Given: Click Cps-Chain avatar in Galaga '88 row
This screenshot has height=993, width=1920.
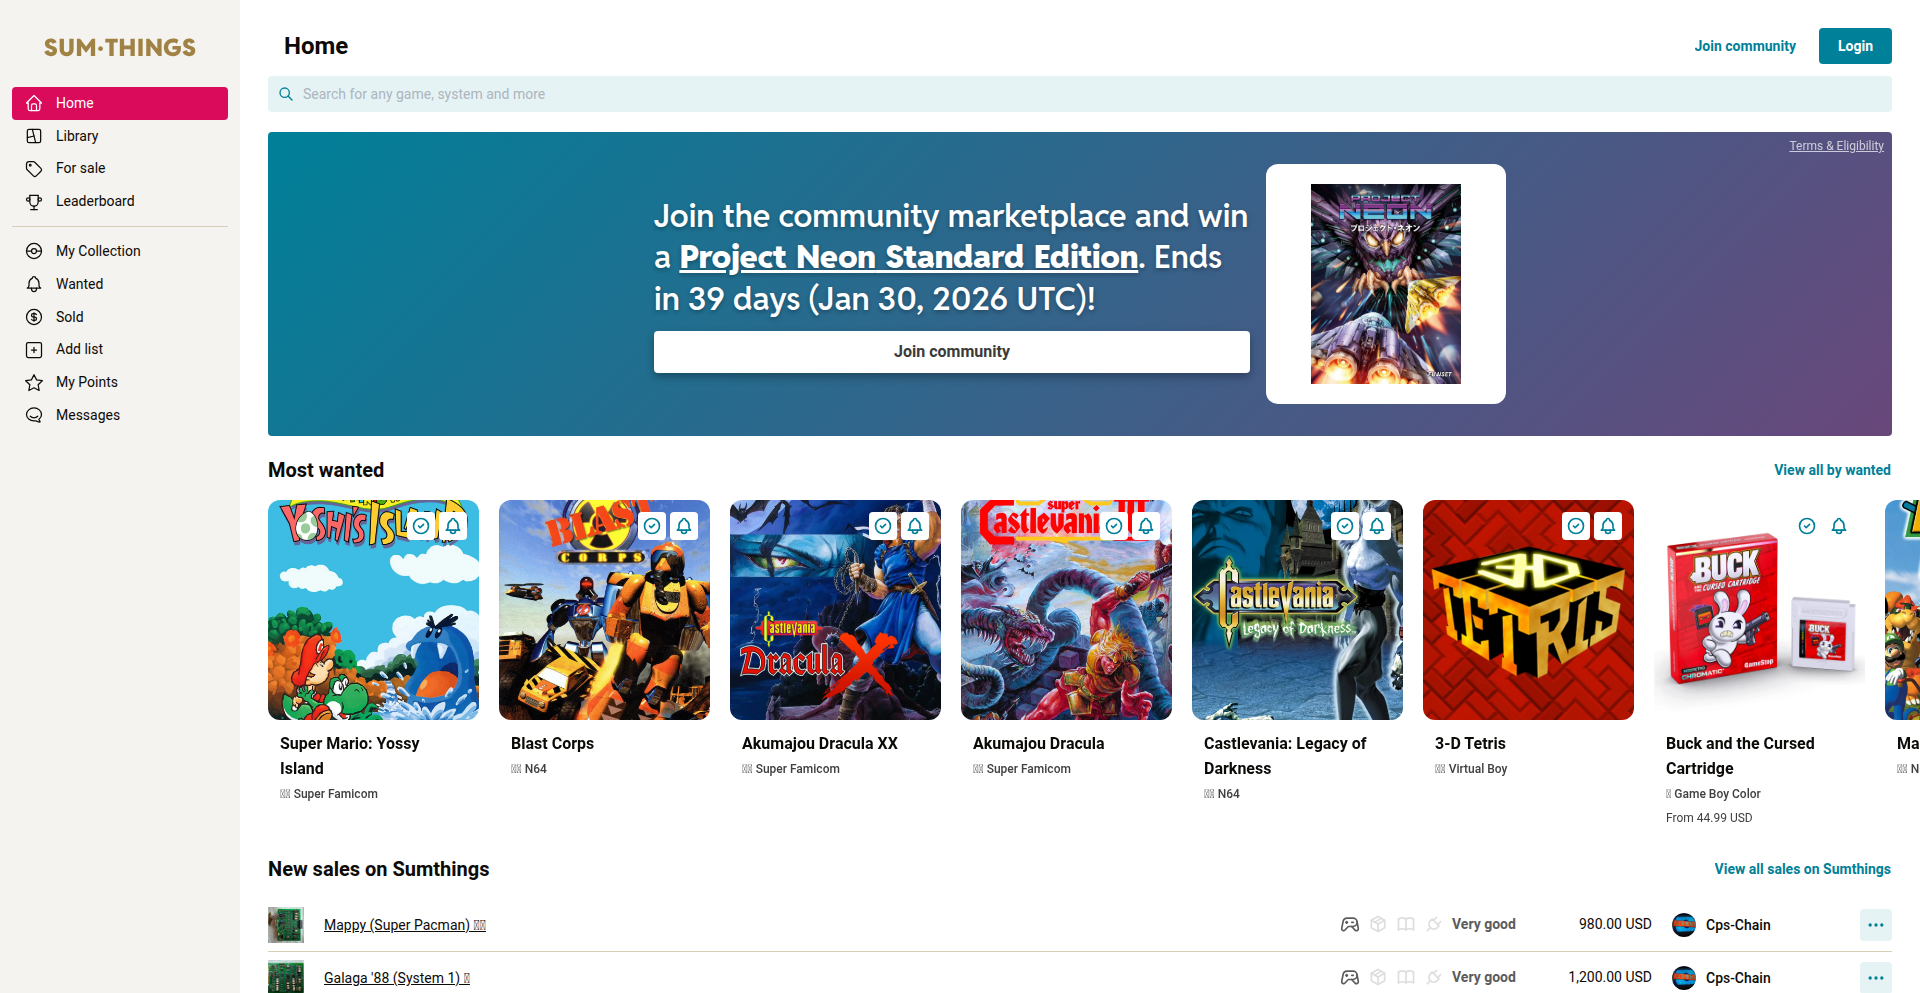Looking at the screenshot, I should tap(1684, 977).
